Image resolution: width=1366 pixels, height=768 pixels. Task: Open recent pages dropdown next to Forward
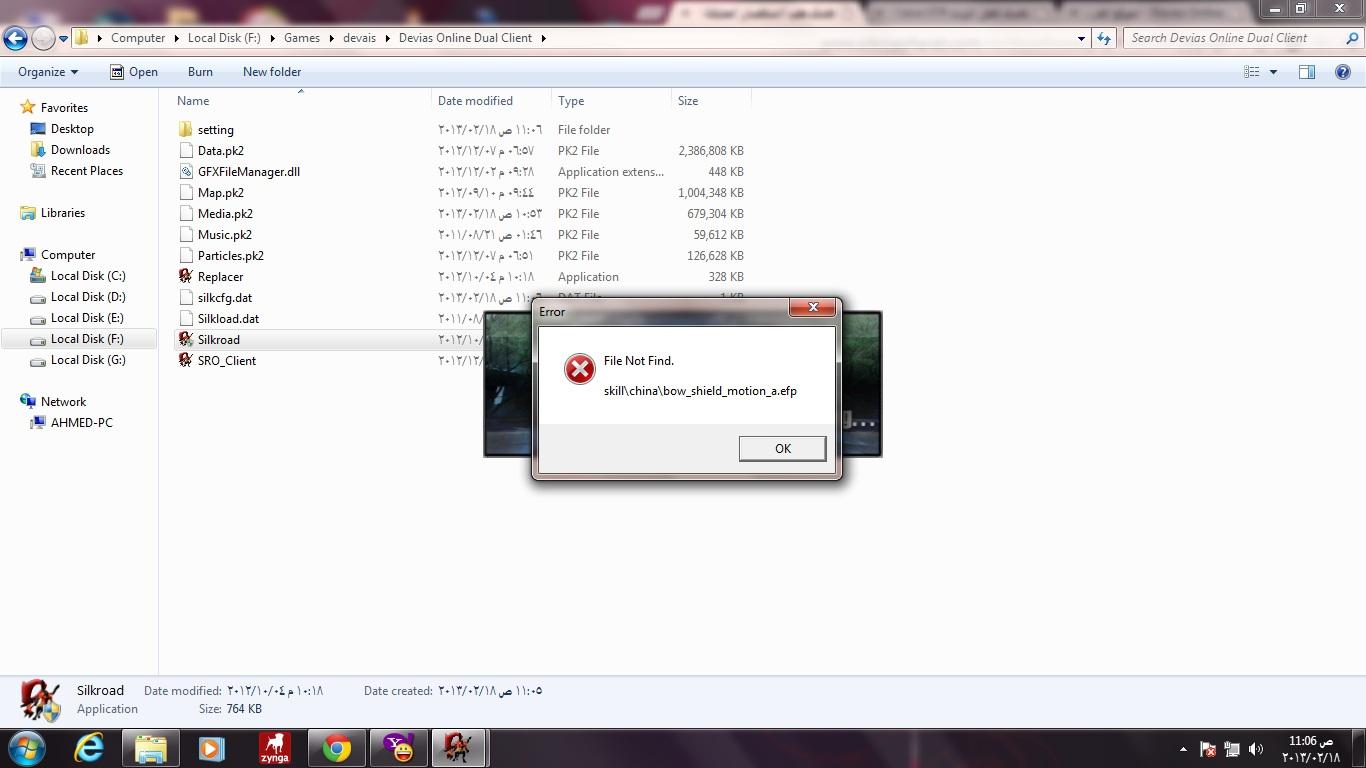(x=64, y=39)
